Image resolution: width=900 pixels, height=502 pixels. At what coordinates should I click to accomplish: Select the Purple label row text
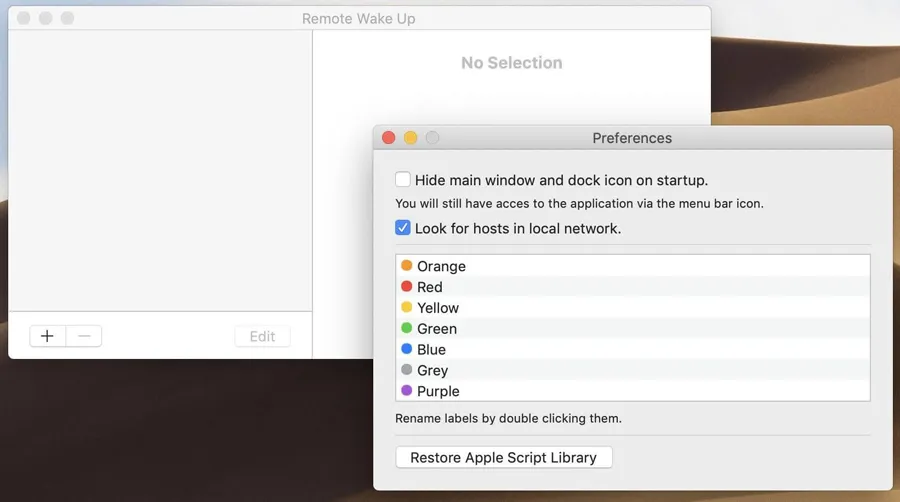438,391
